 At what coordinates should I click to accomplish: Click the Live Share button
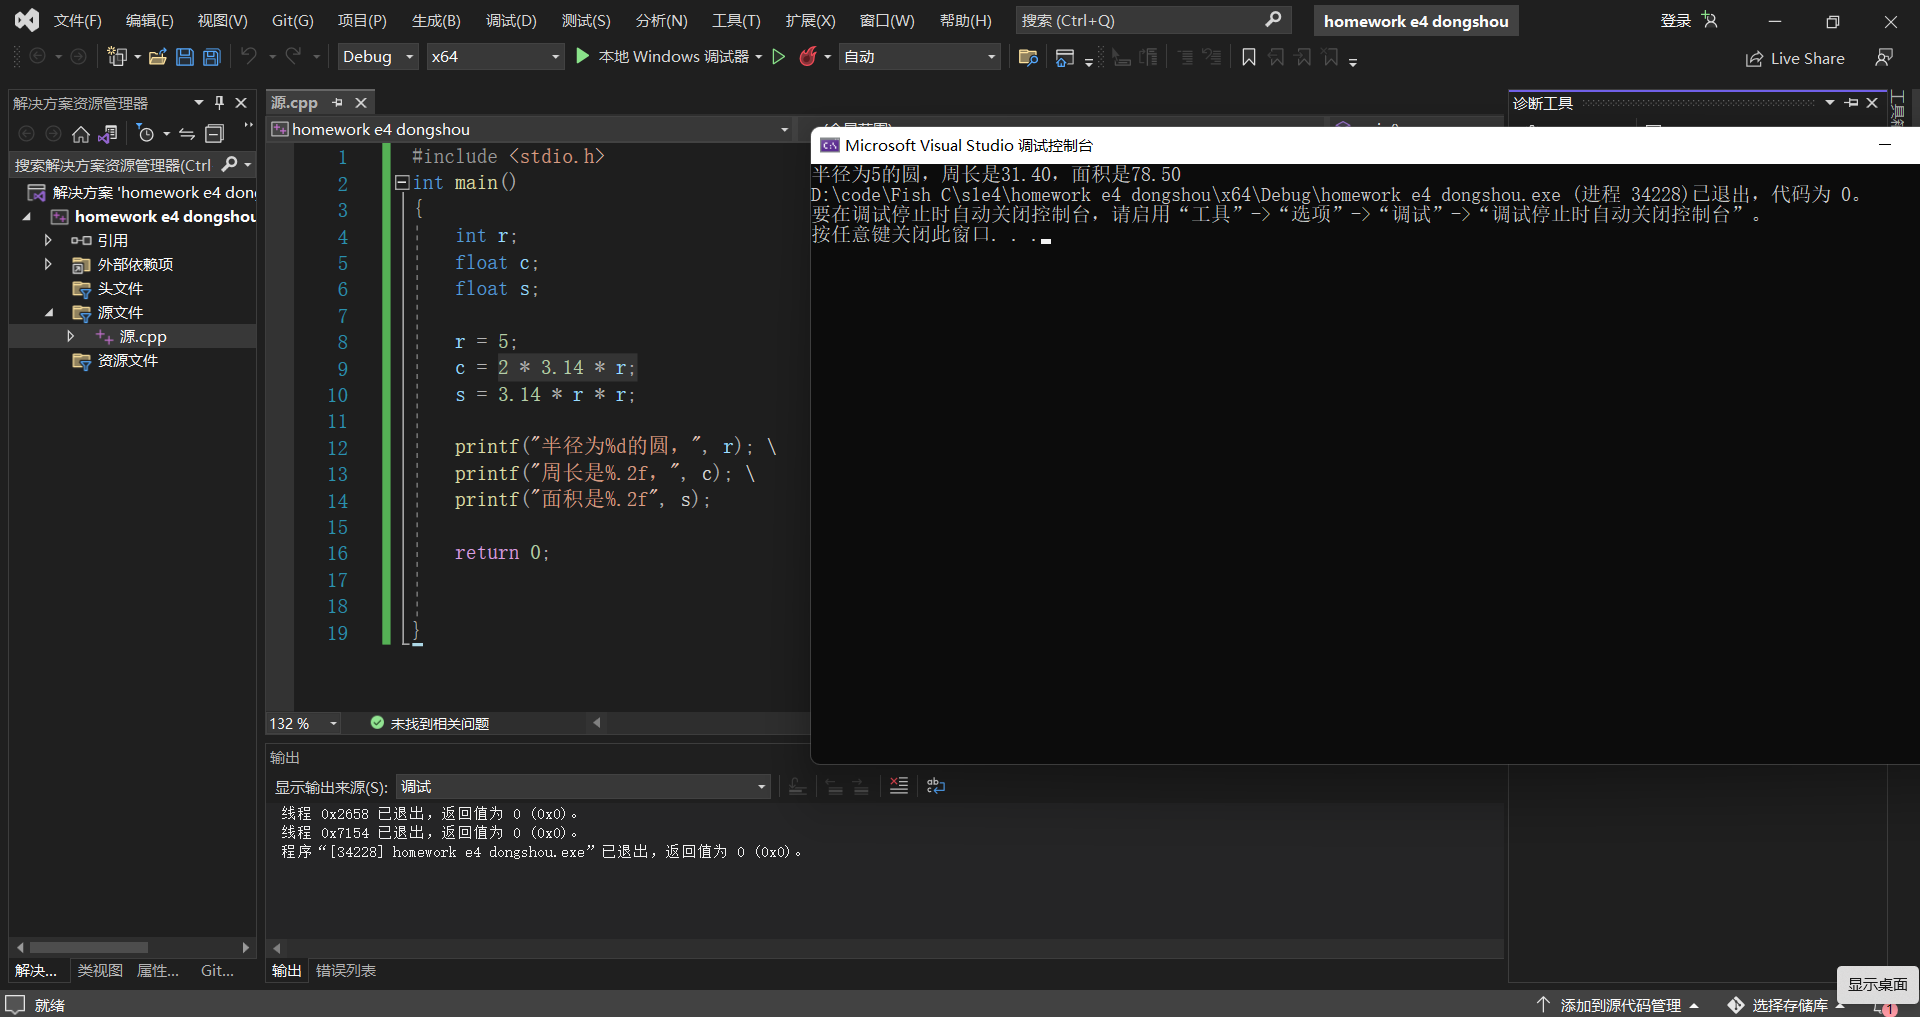point(1795,58)
